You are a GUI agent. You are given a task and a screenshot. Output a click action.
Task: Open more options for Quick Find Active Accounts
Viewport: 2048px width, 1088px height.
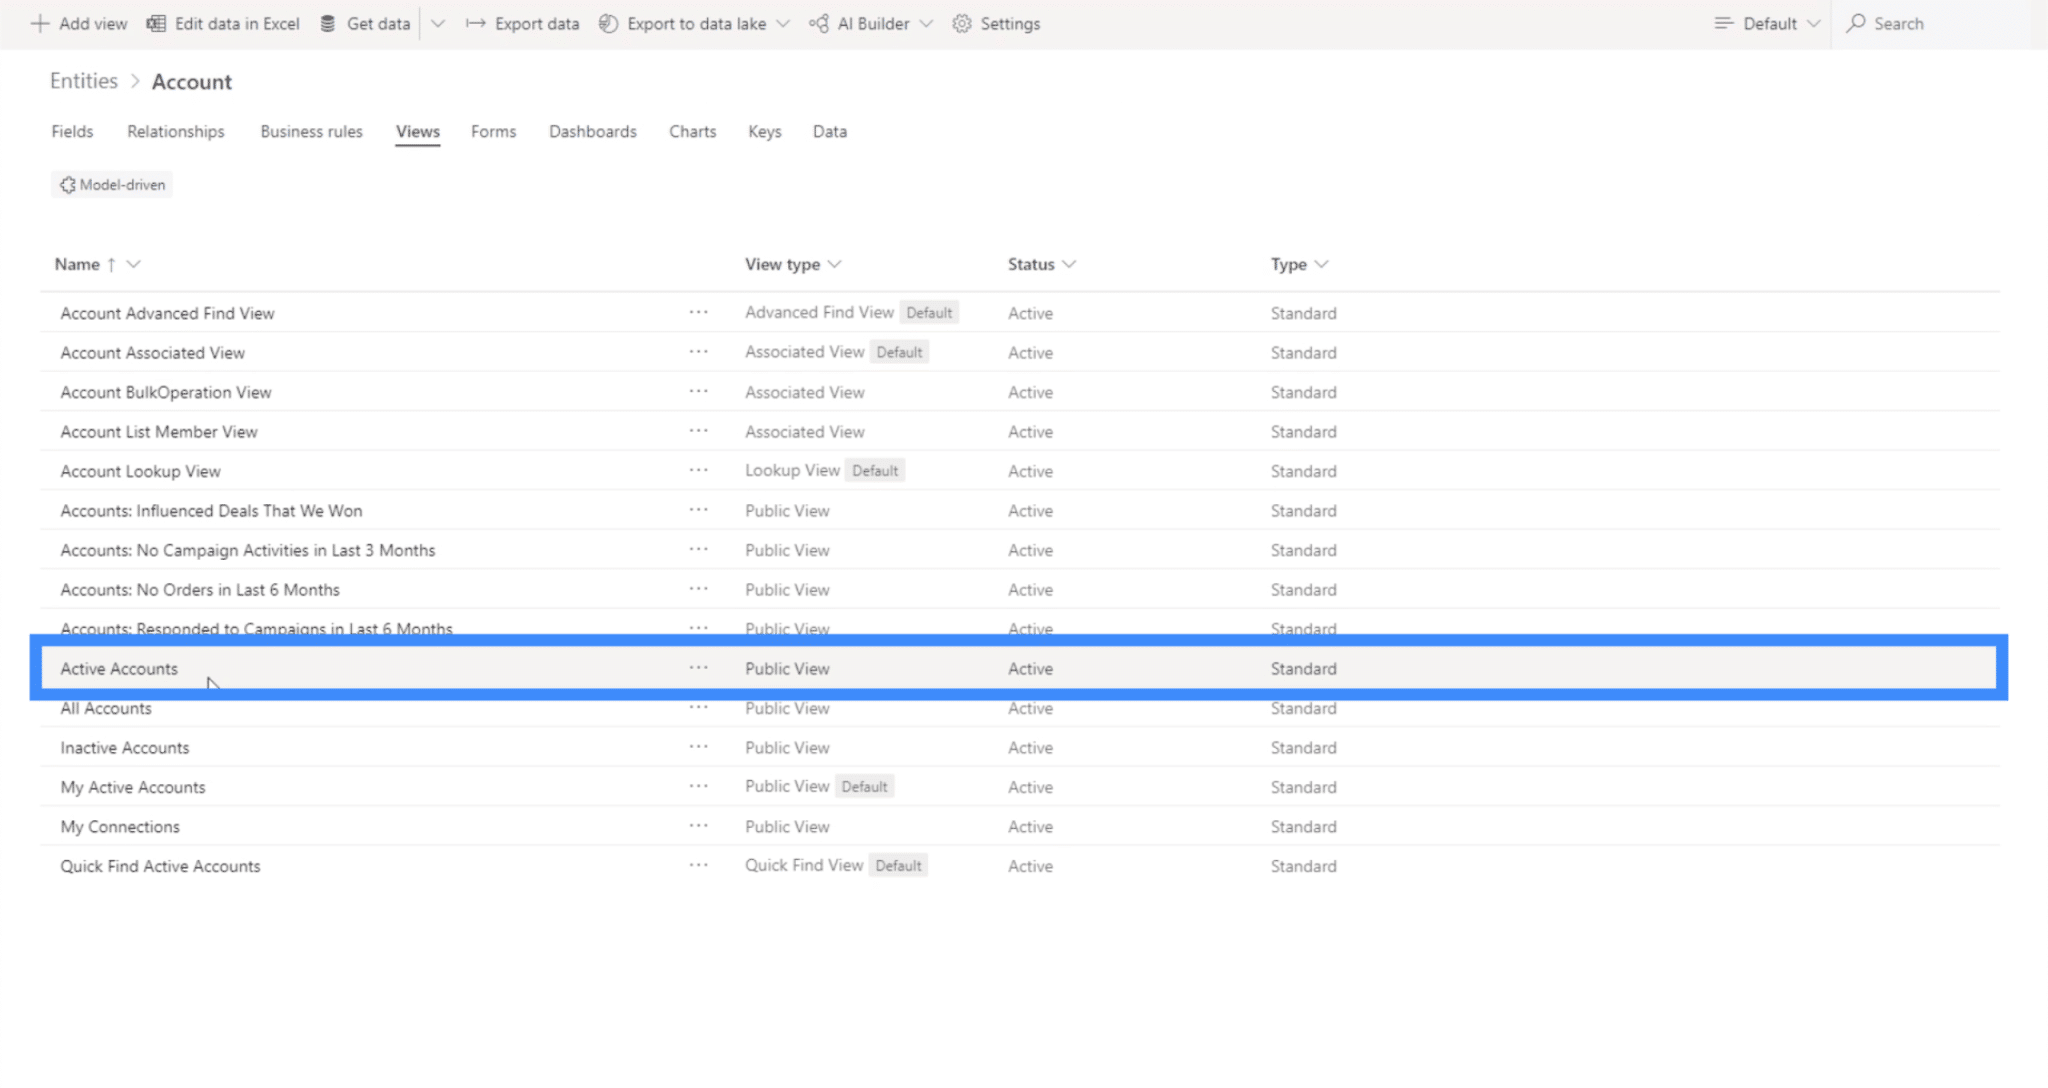[x=698, y=866]
